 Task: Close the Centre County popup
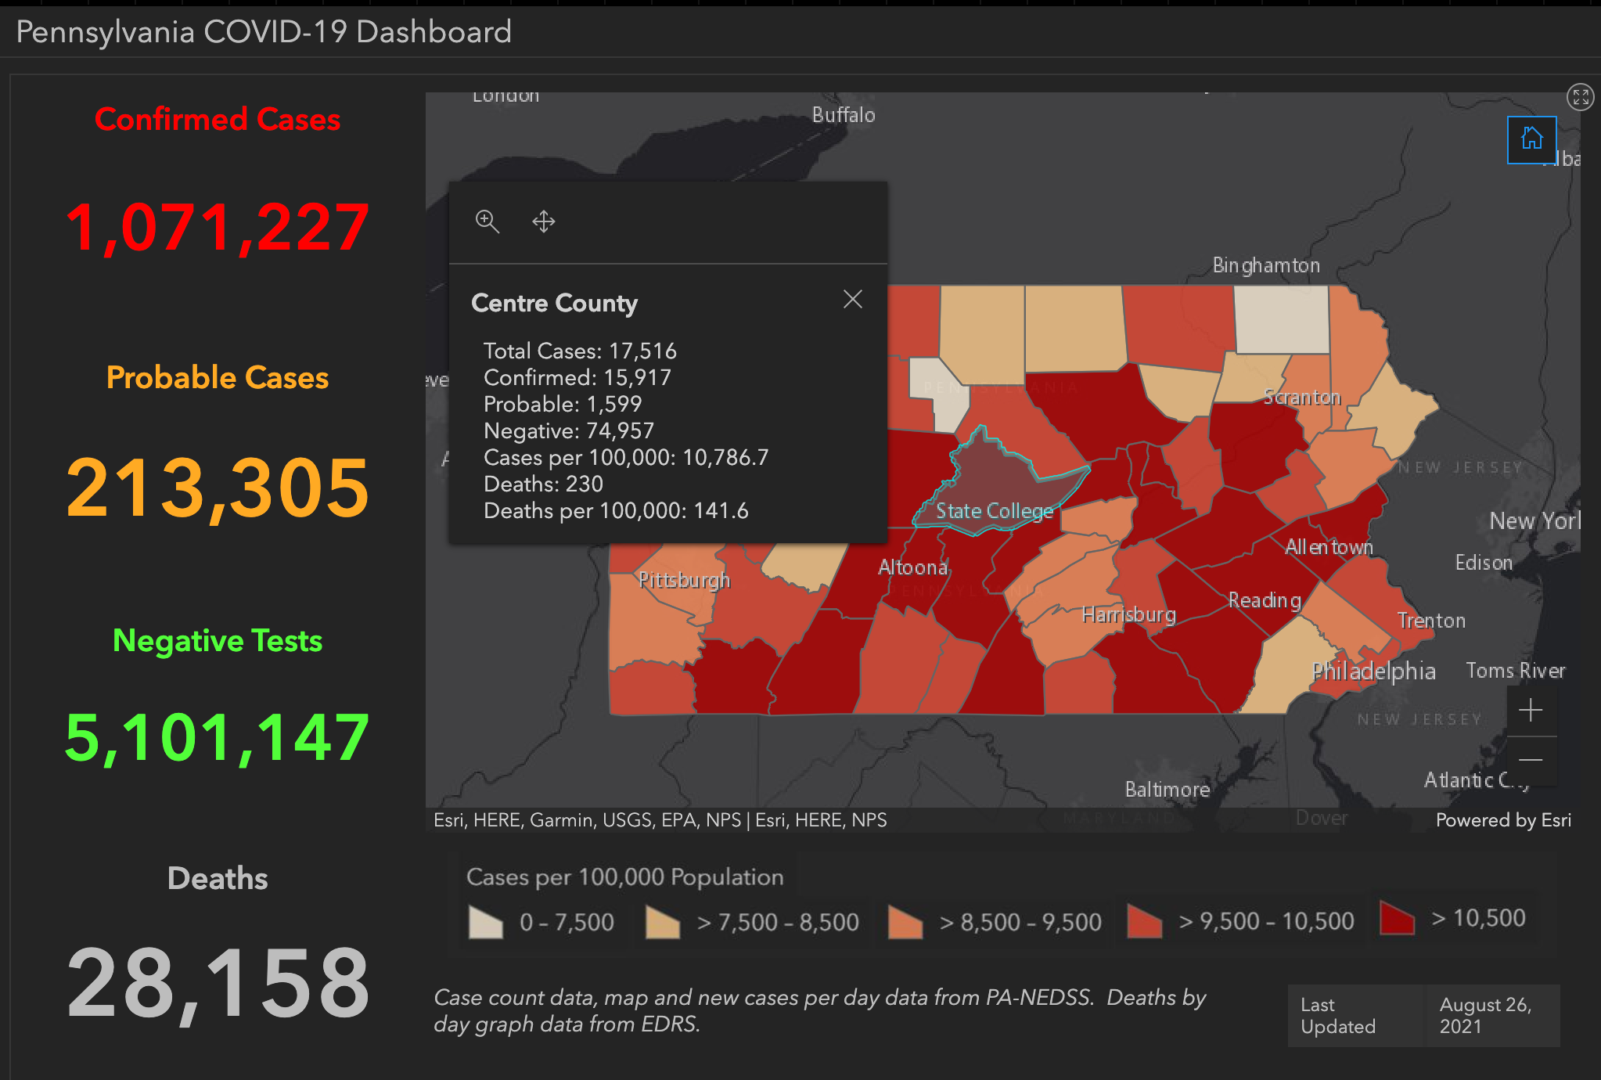tap(852, 299)
